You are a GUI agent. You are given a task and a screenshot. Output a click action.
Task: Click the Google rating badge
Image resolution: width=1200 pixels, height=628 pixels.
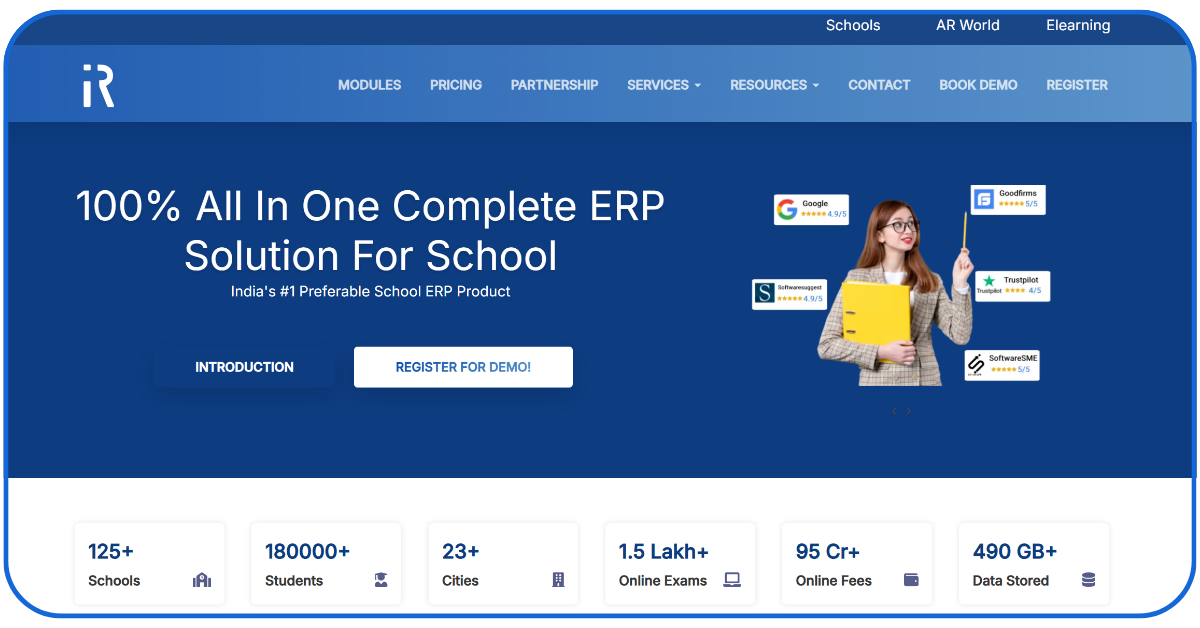tap(811, 209)
